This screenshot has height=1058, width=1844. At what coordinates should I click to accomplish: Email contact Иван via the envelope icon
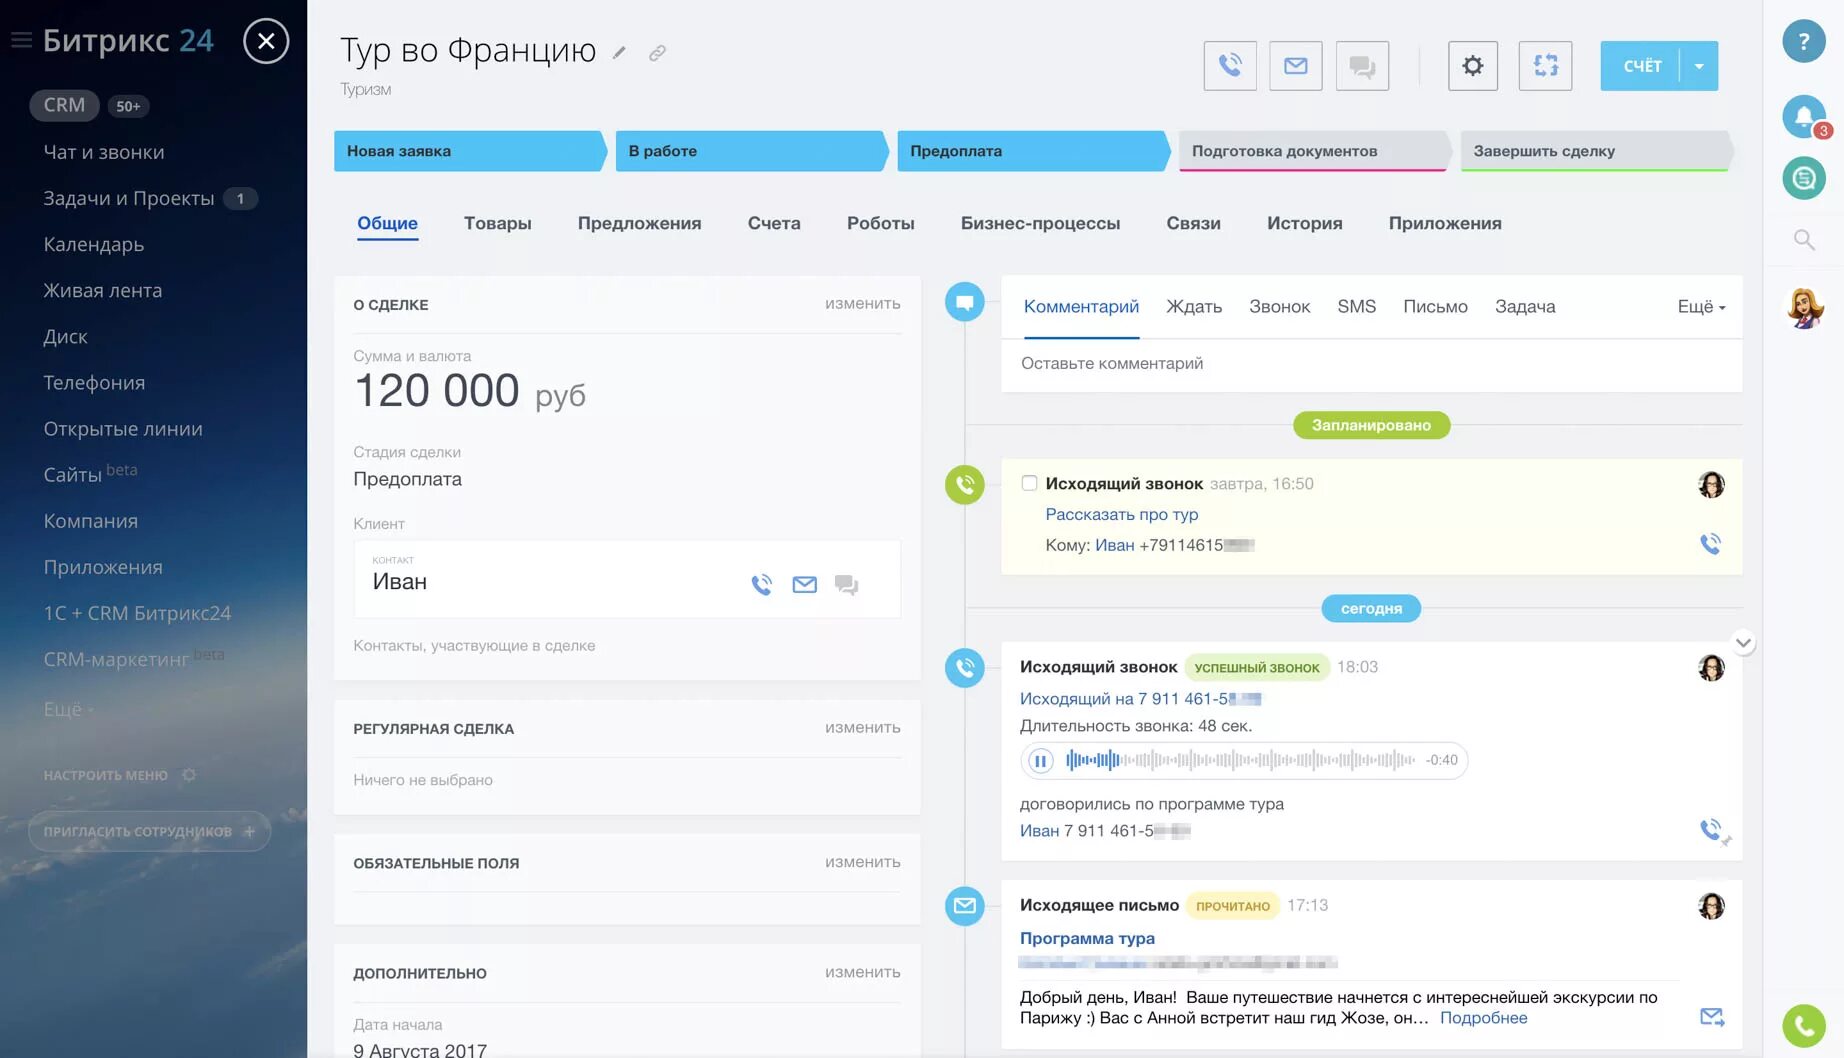coord(804,583)
